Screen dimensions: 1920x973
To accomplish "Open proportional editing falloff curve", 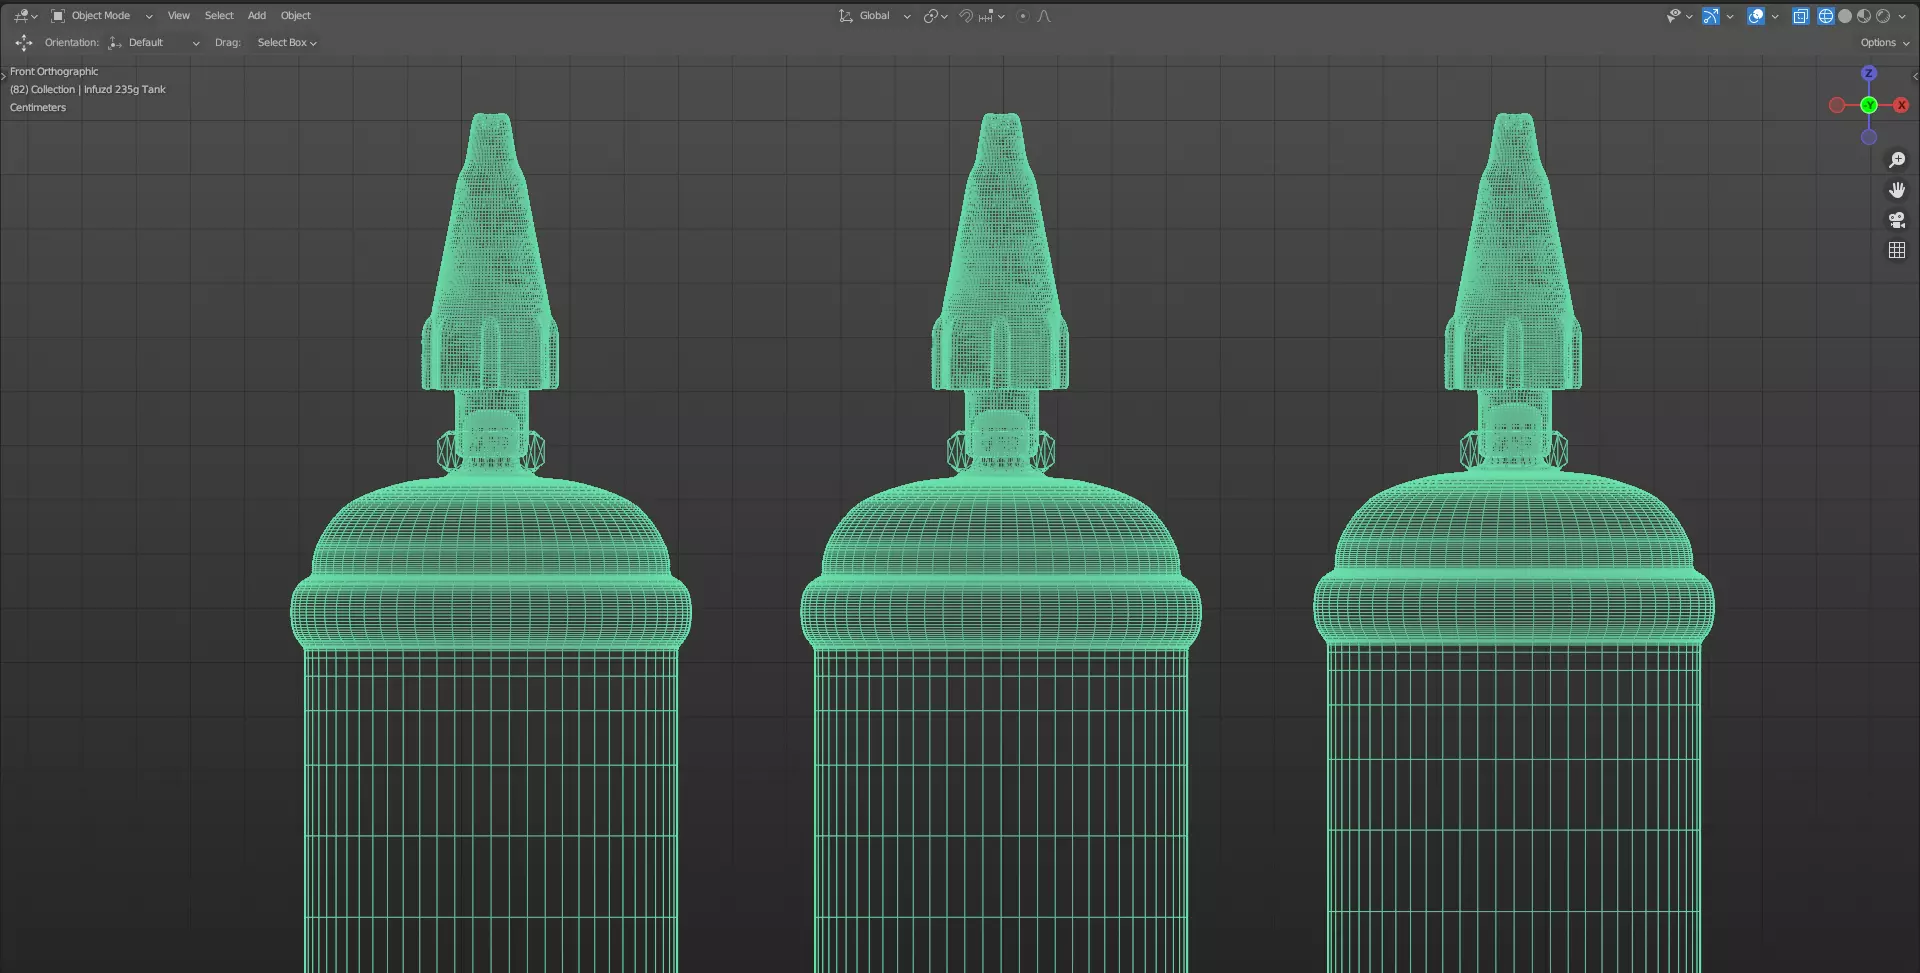I will (x=1044, y=16).
